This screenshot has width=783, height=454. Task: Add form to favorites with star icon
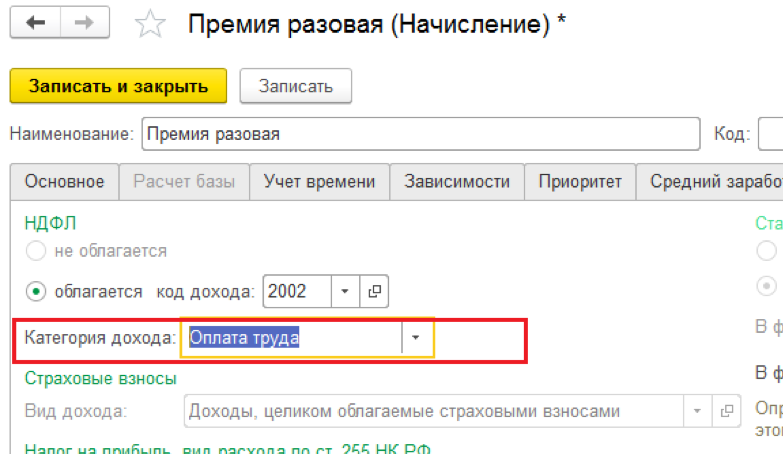tap(151, 25)
